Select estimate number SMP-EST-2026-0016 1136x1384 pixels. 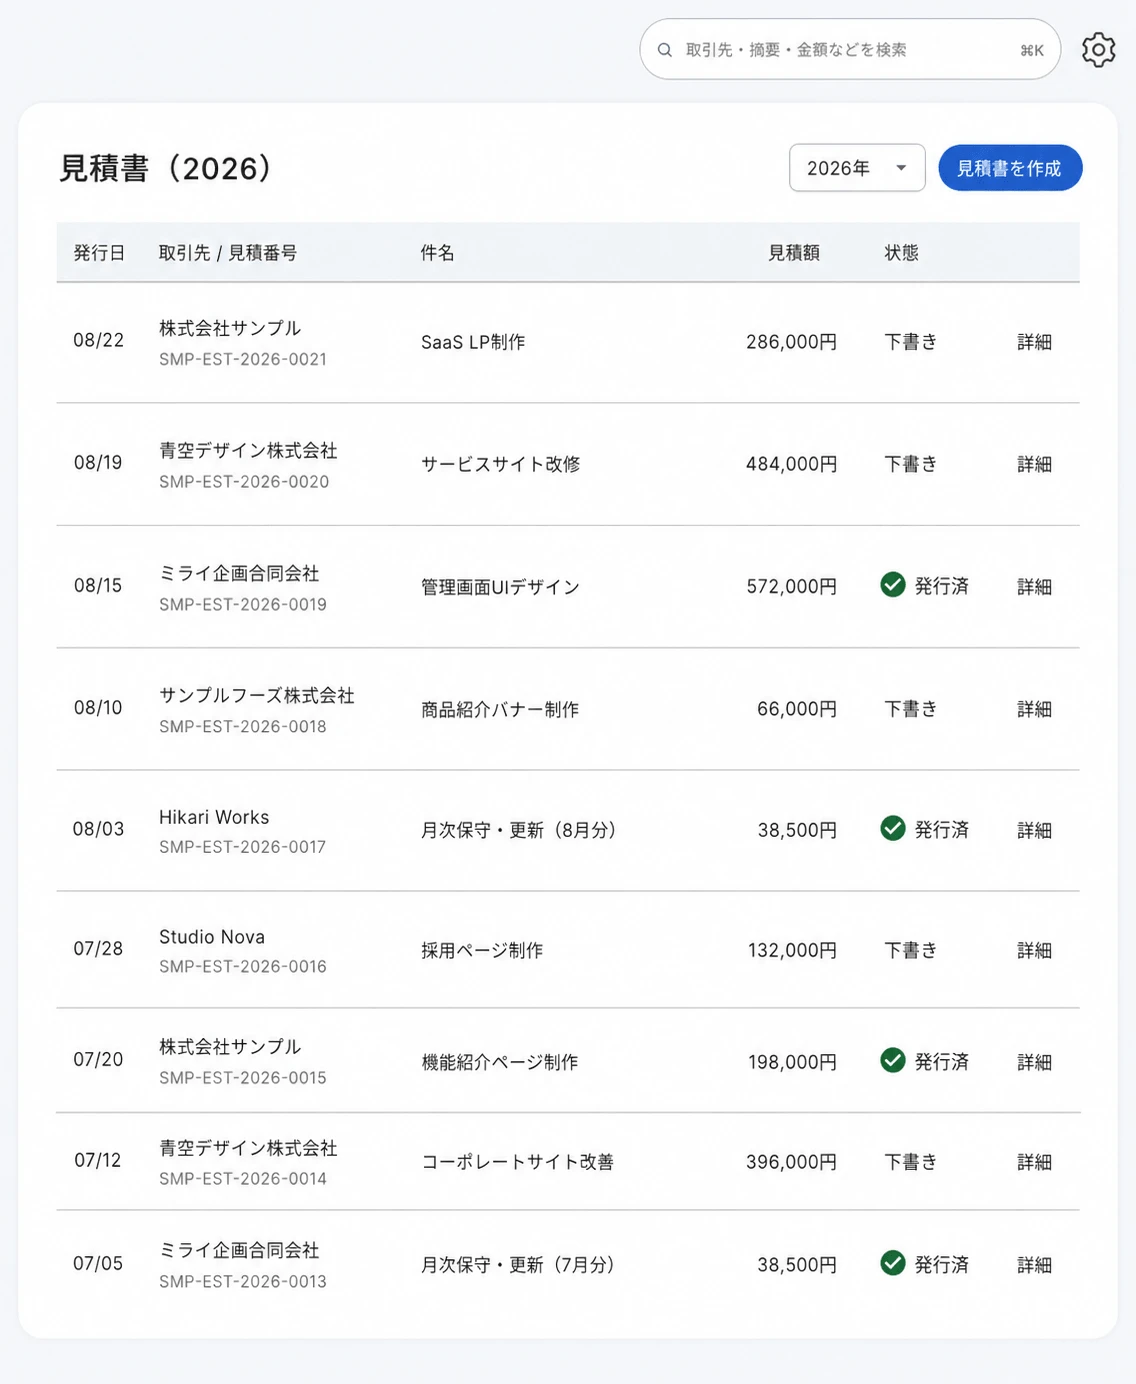[x=243, y=966]
